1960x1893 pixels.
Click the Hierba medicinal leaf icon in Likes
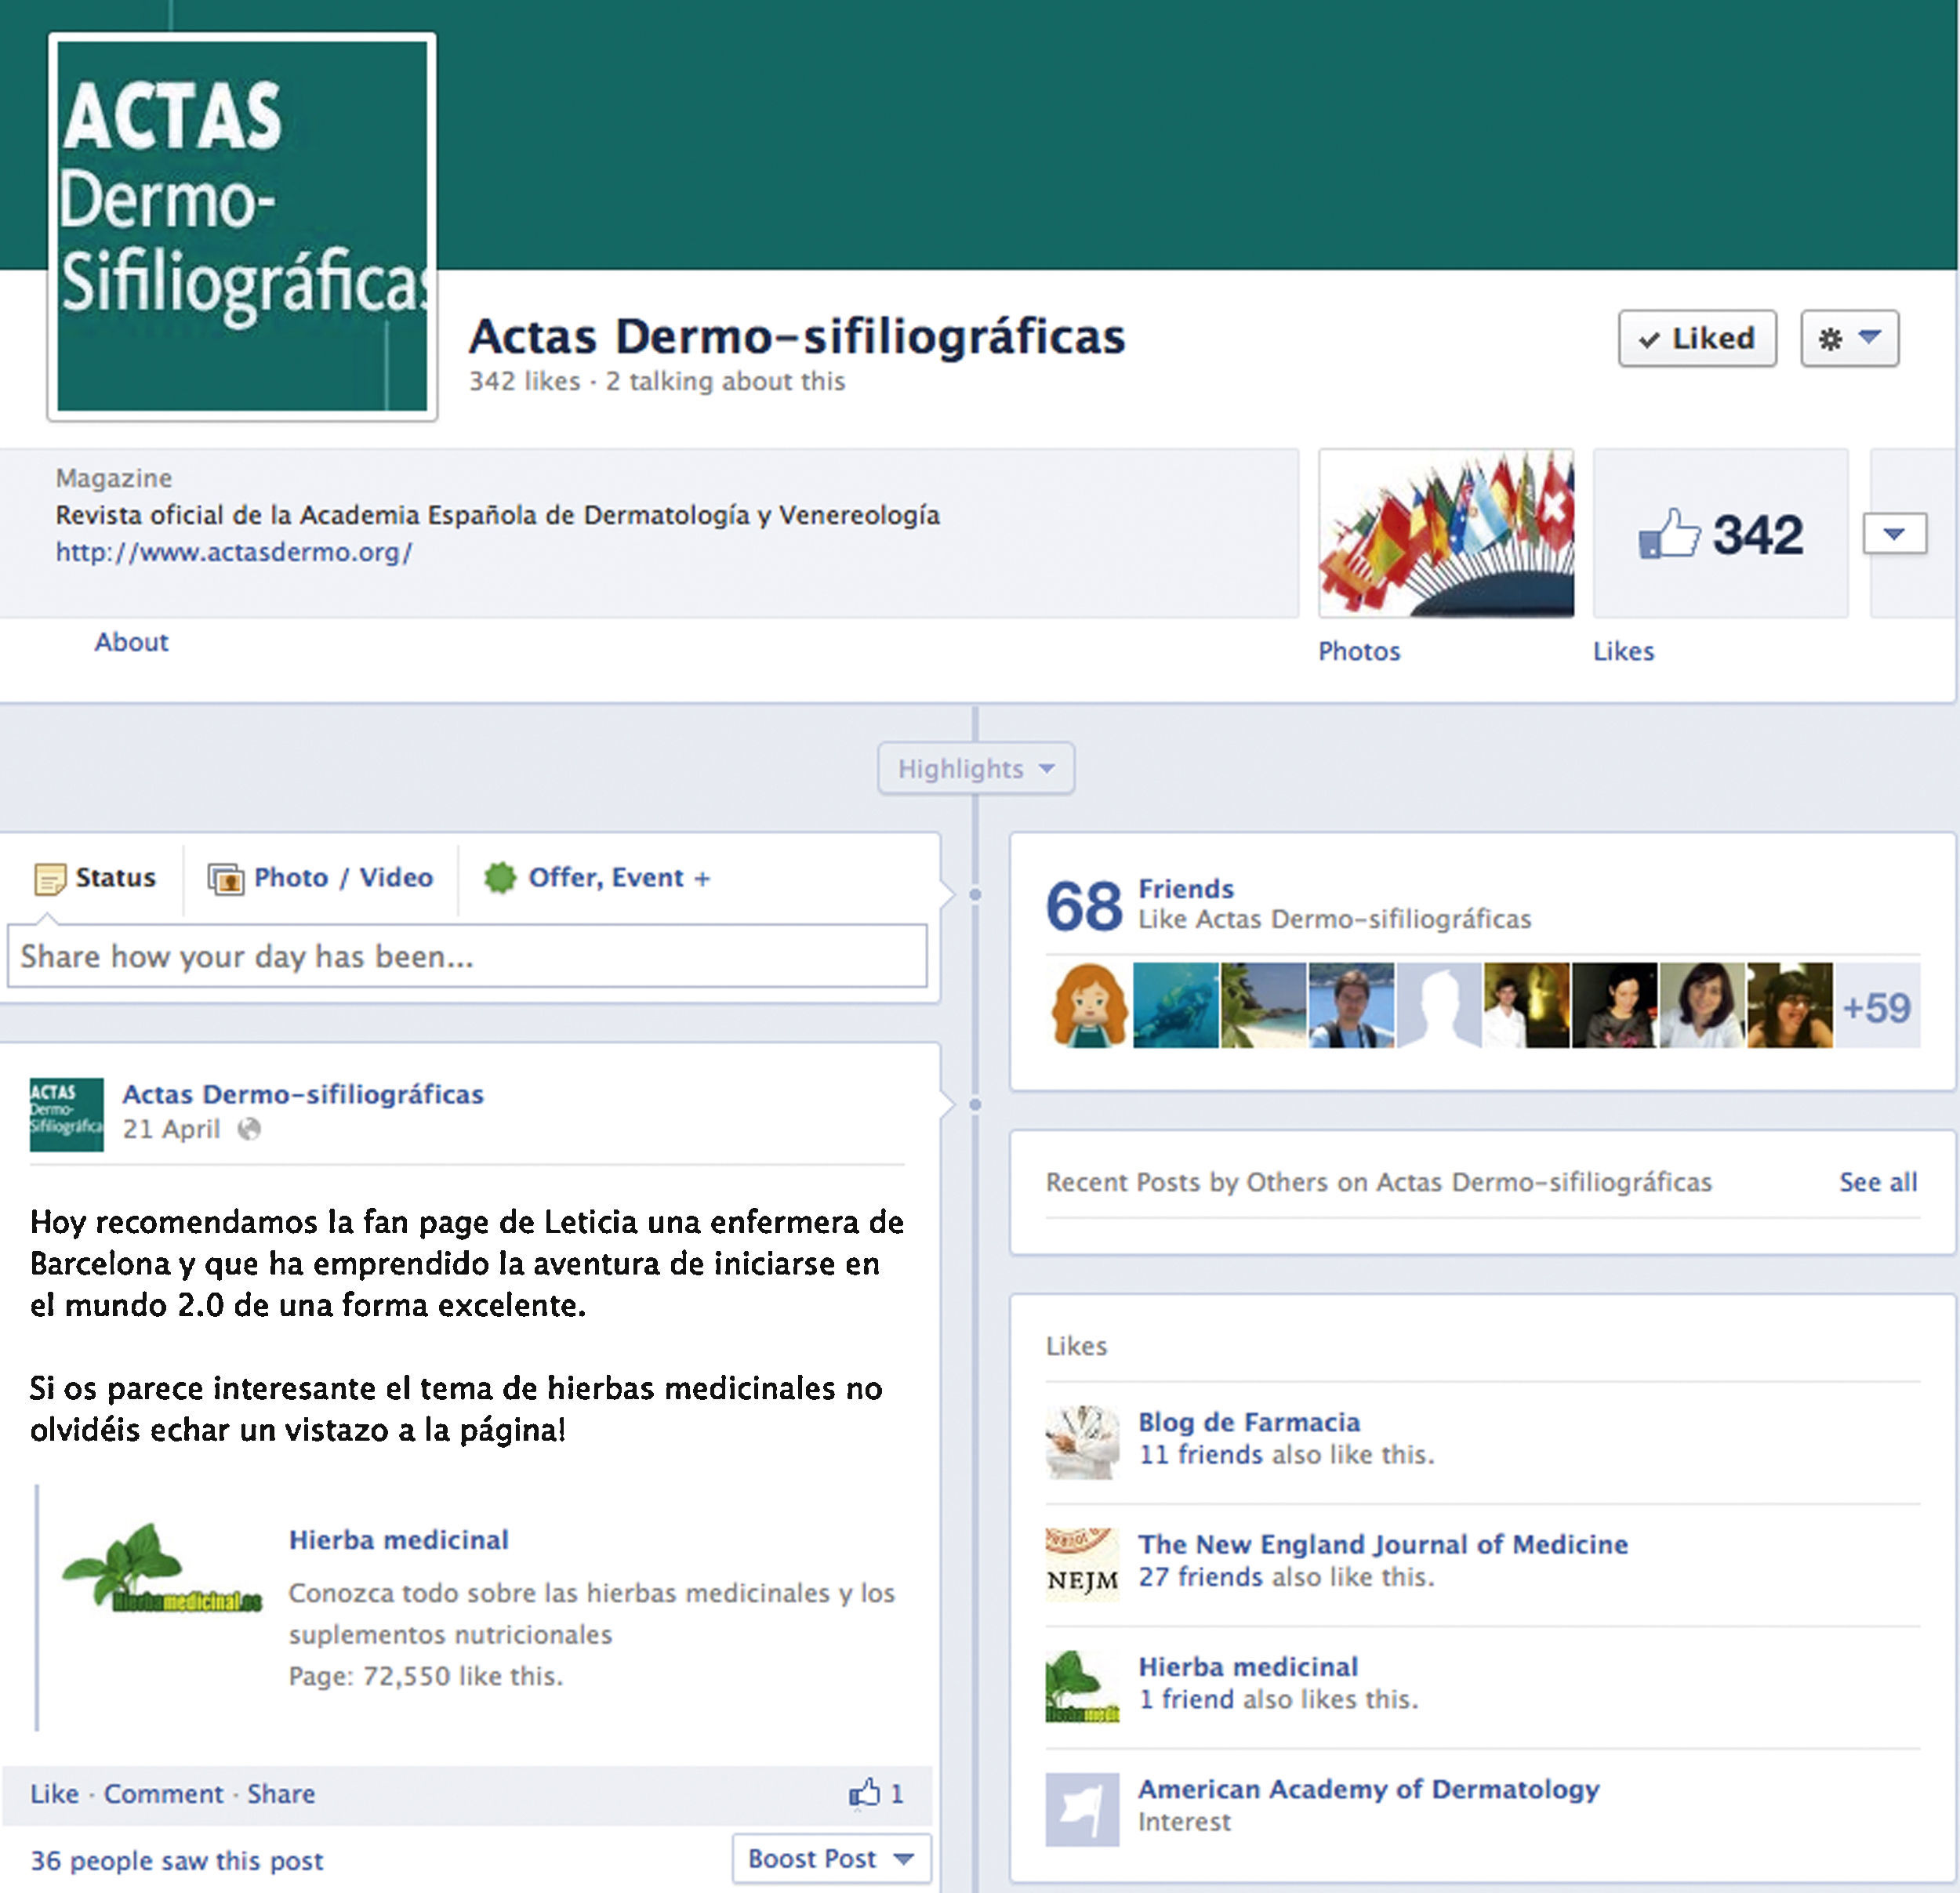[x=1082, y=1687]
